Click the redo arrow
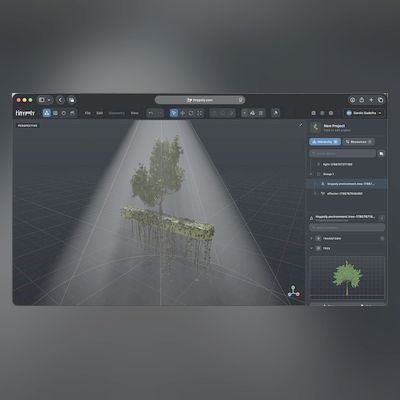The image size is (400, 400). point(159,113)
